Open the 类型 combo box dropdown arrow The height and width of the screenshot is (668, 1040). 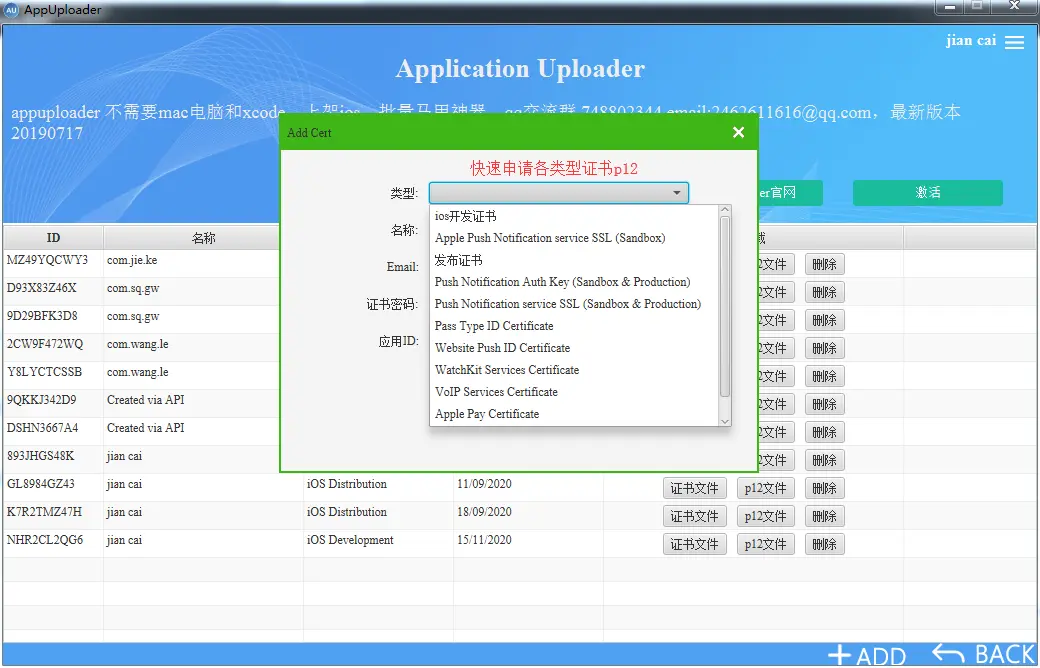[x=677, y=193]
